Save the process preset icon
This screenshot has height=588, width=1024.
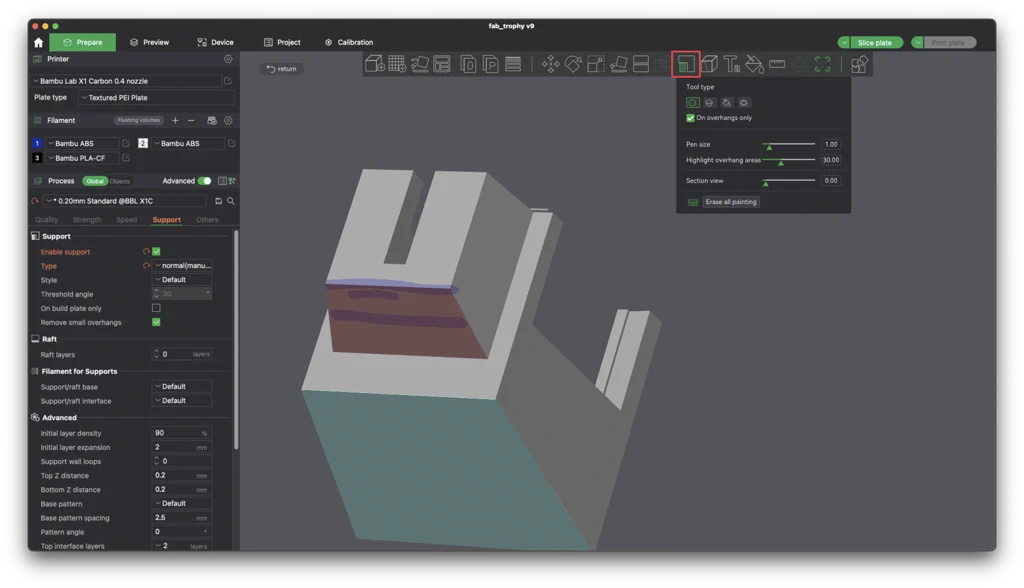(218, 201)
